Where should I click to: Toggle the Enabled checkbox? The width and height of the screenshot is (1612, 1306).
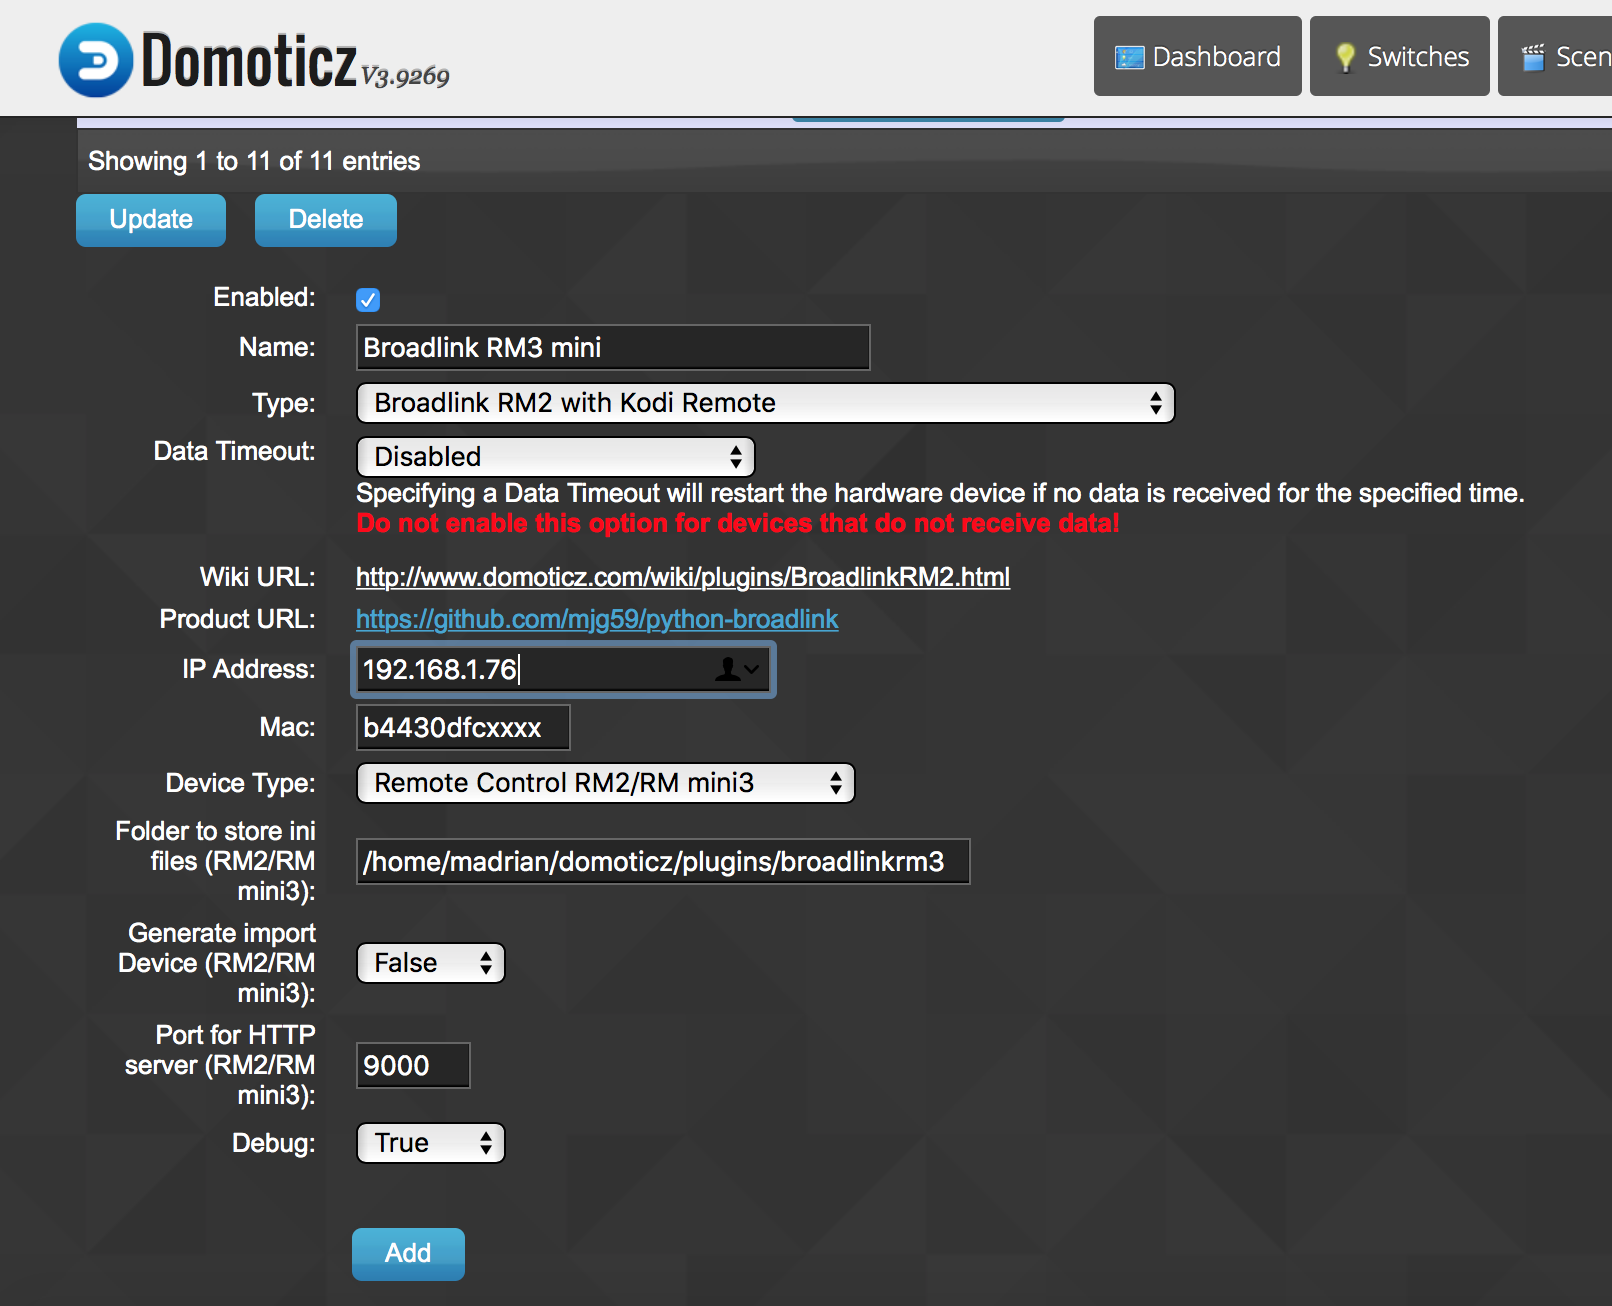[368, 299]
